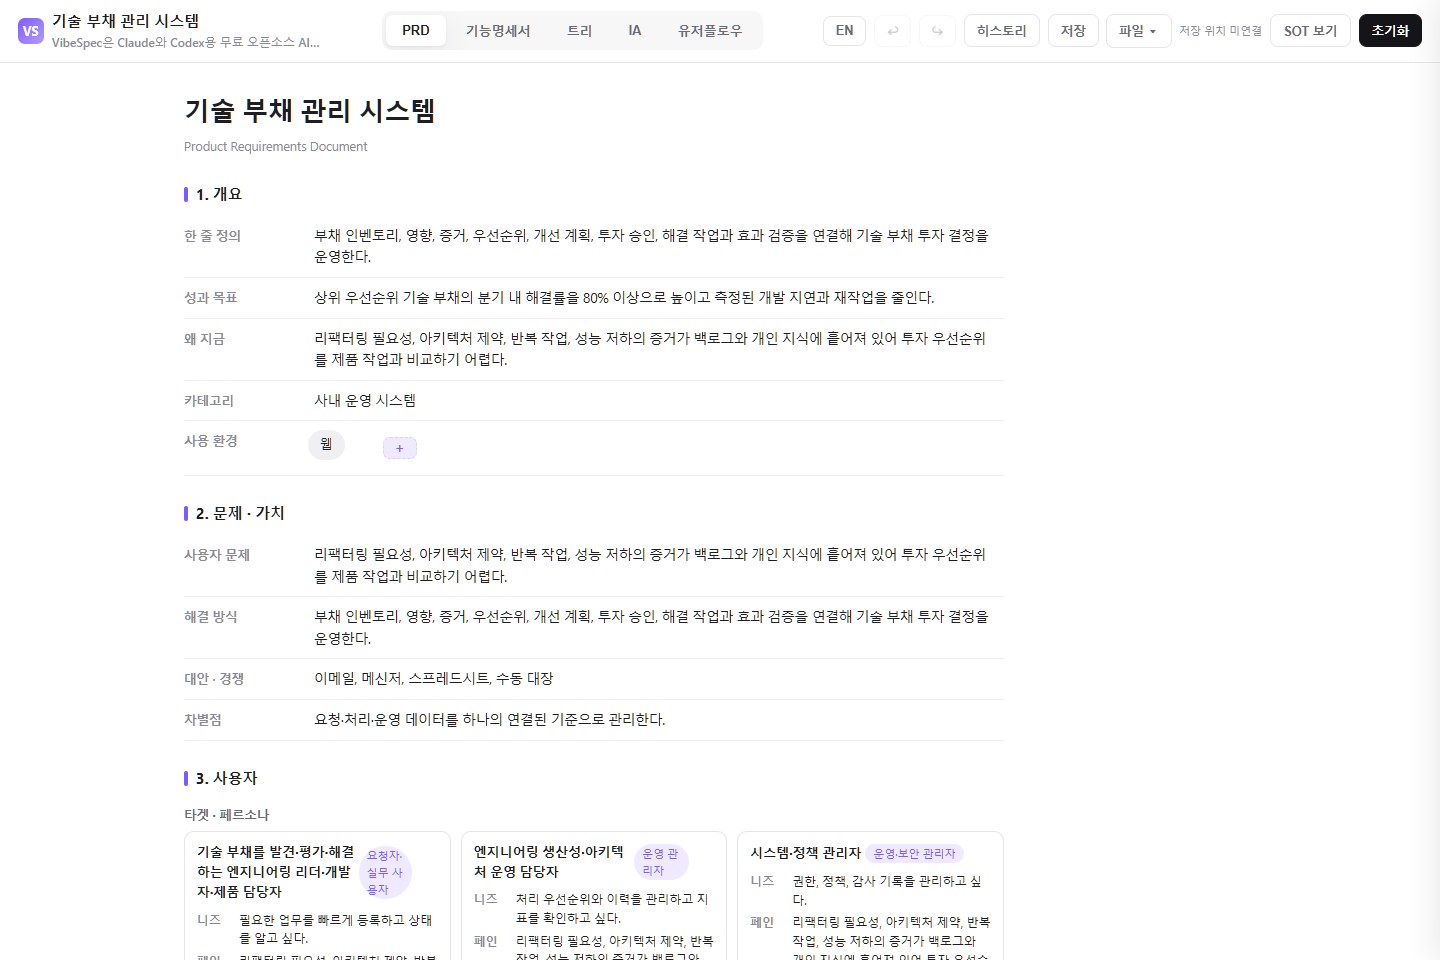Click the 왜 지금 field text
This screenshot has height=960, width=1440.
[x=651, y=349]
